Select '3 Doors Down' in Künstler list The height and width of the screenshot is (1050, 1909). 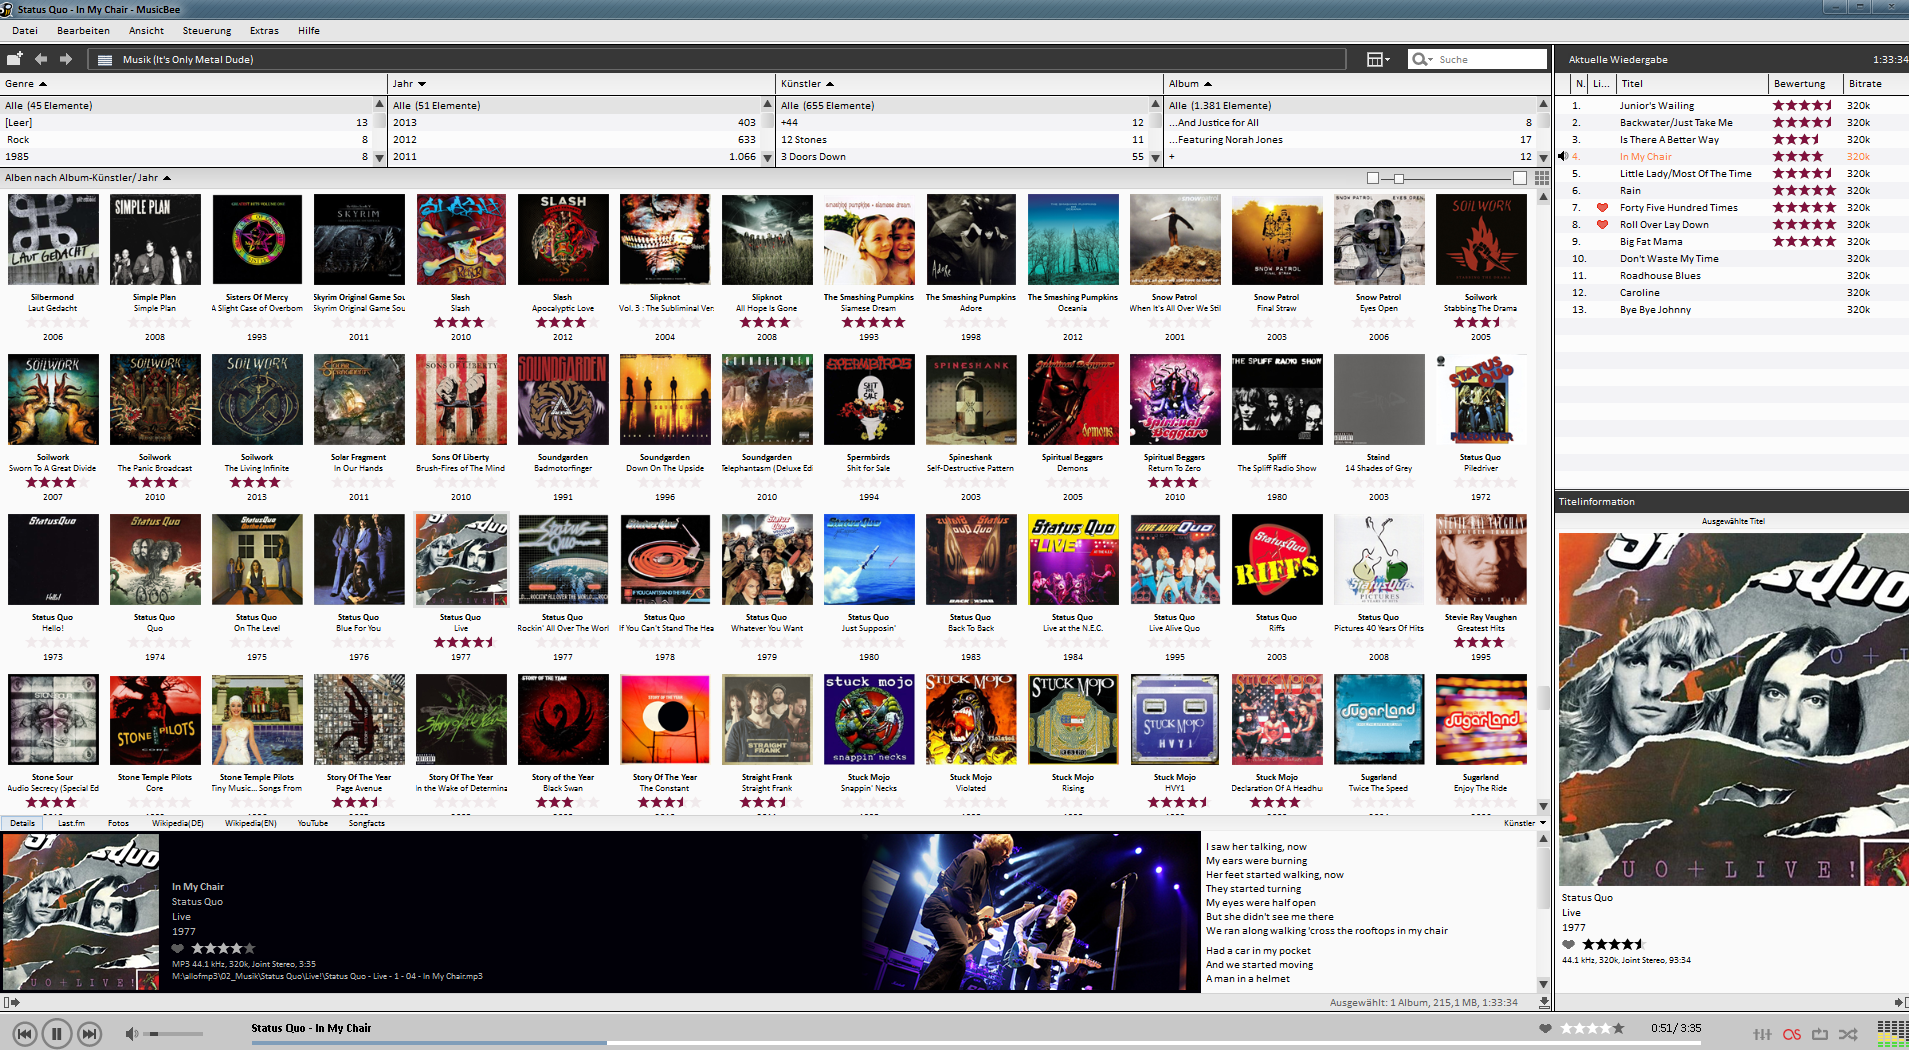point(963,157)
